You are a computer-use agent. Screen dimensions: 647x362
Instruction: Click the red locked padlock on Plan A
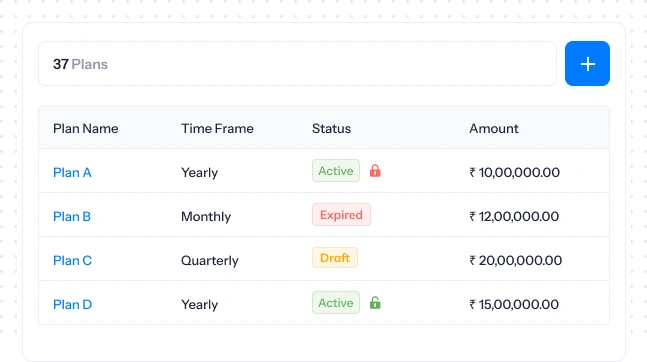(x=375, y=170)
